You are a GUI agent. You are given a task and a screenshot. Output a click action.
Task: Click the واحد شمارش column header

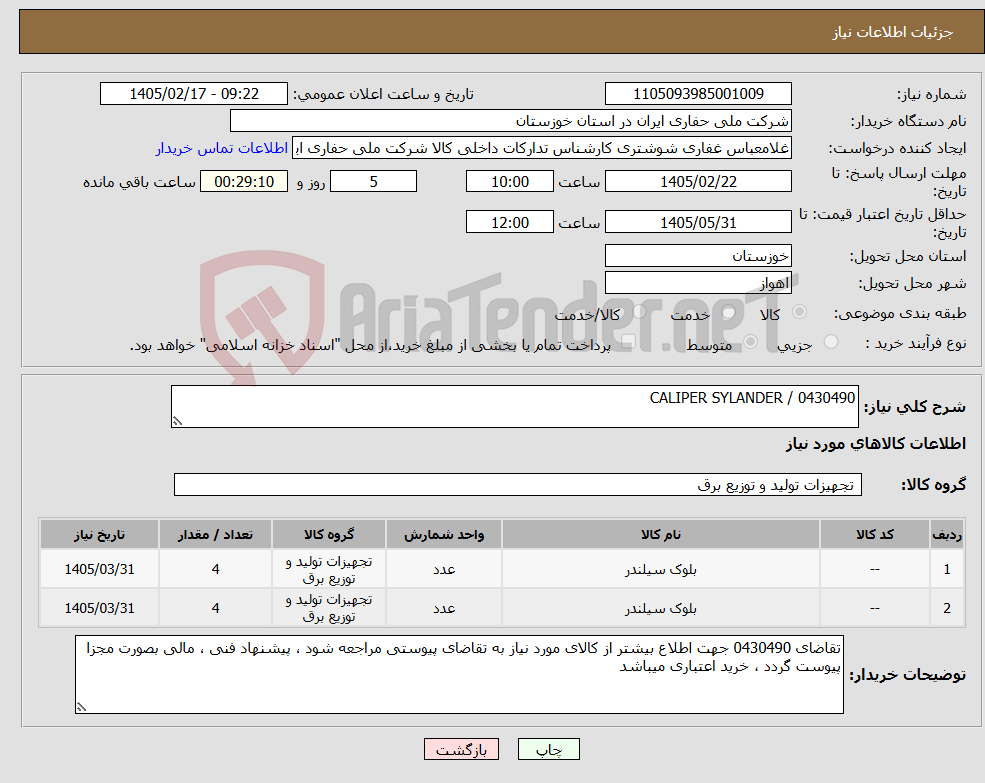(444, 534)
